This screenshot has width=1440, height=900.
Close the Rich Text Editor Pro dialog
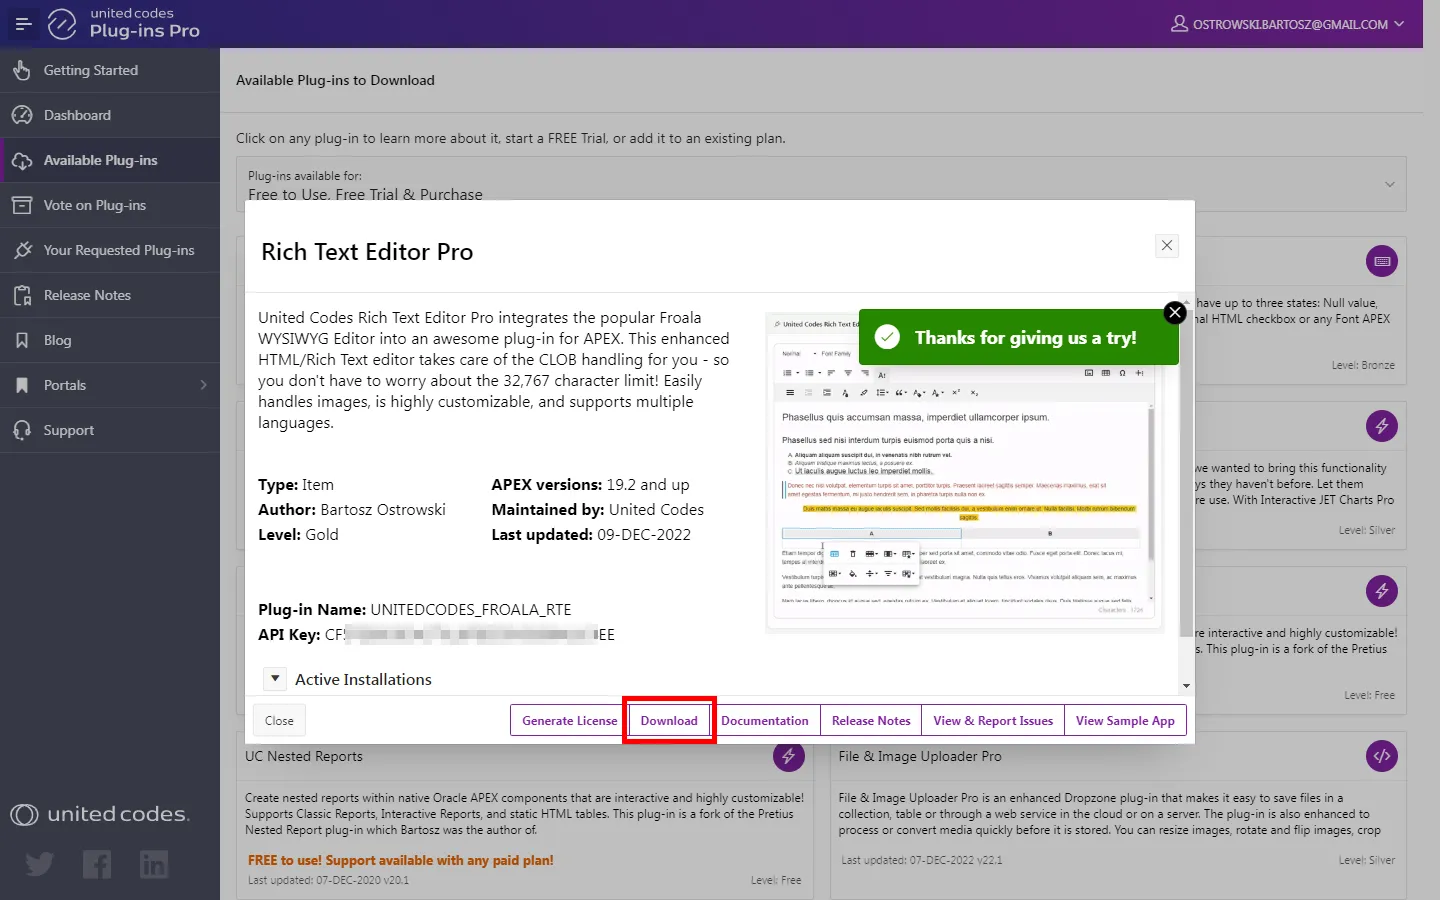(1166, 246)
